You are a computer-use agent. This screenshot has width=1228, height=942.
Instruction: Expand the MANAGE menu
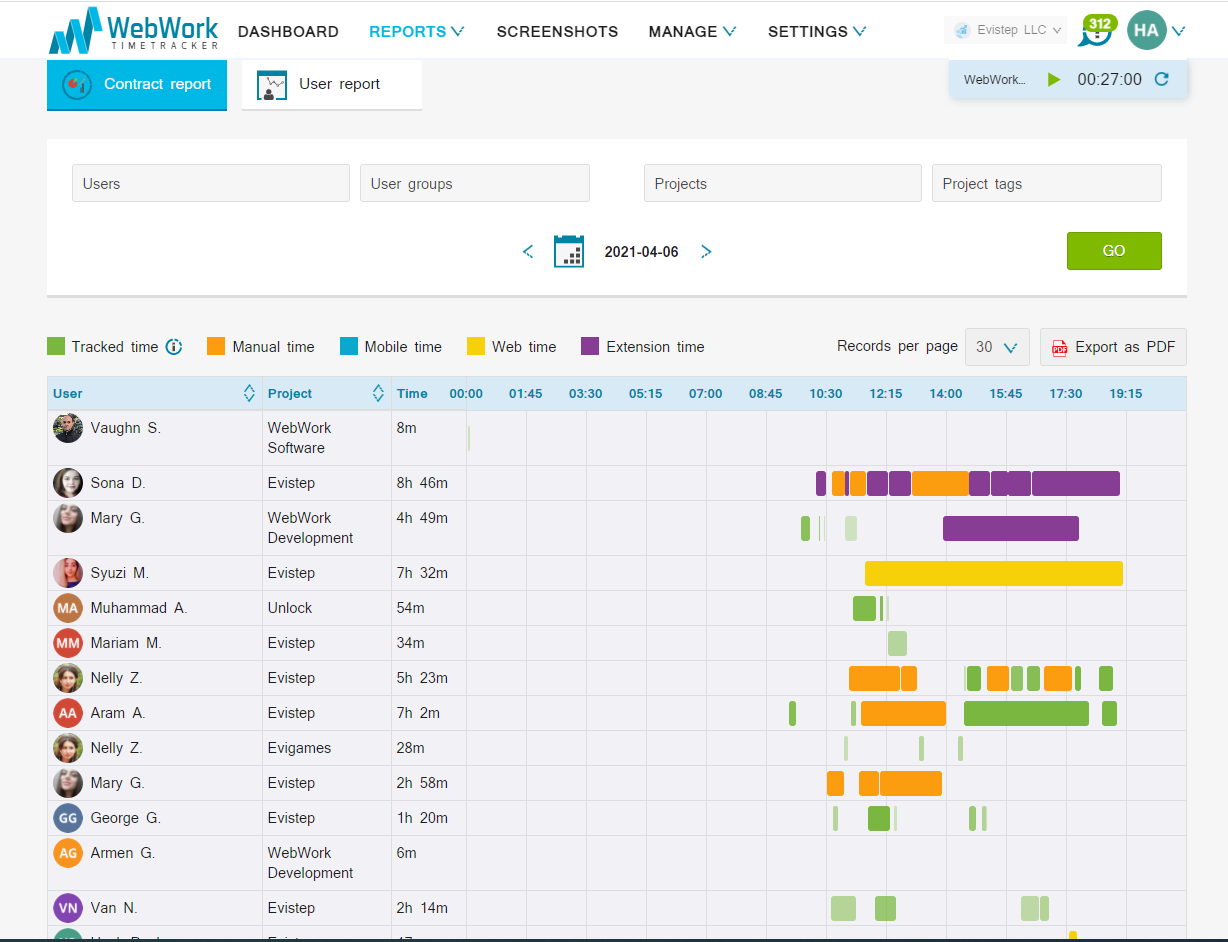point(692,31)
